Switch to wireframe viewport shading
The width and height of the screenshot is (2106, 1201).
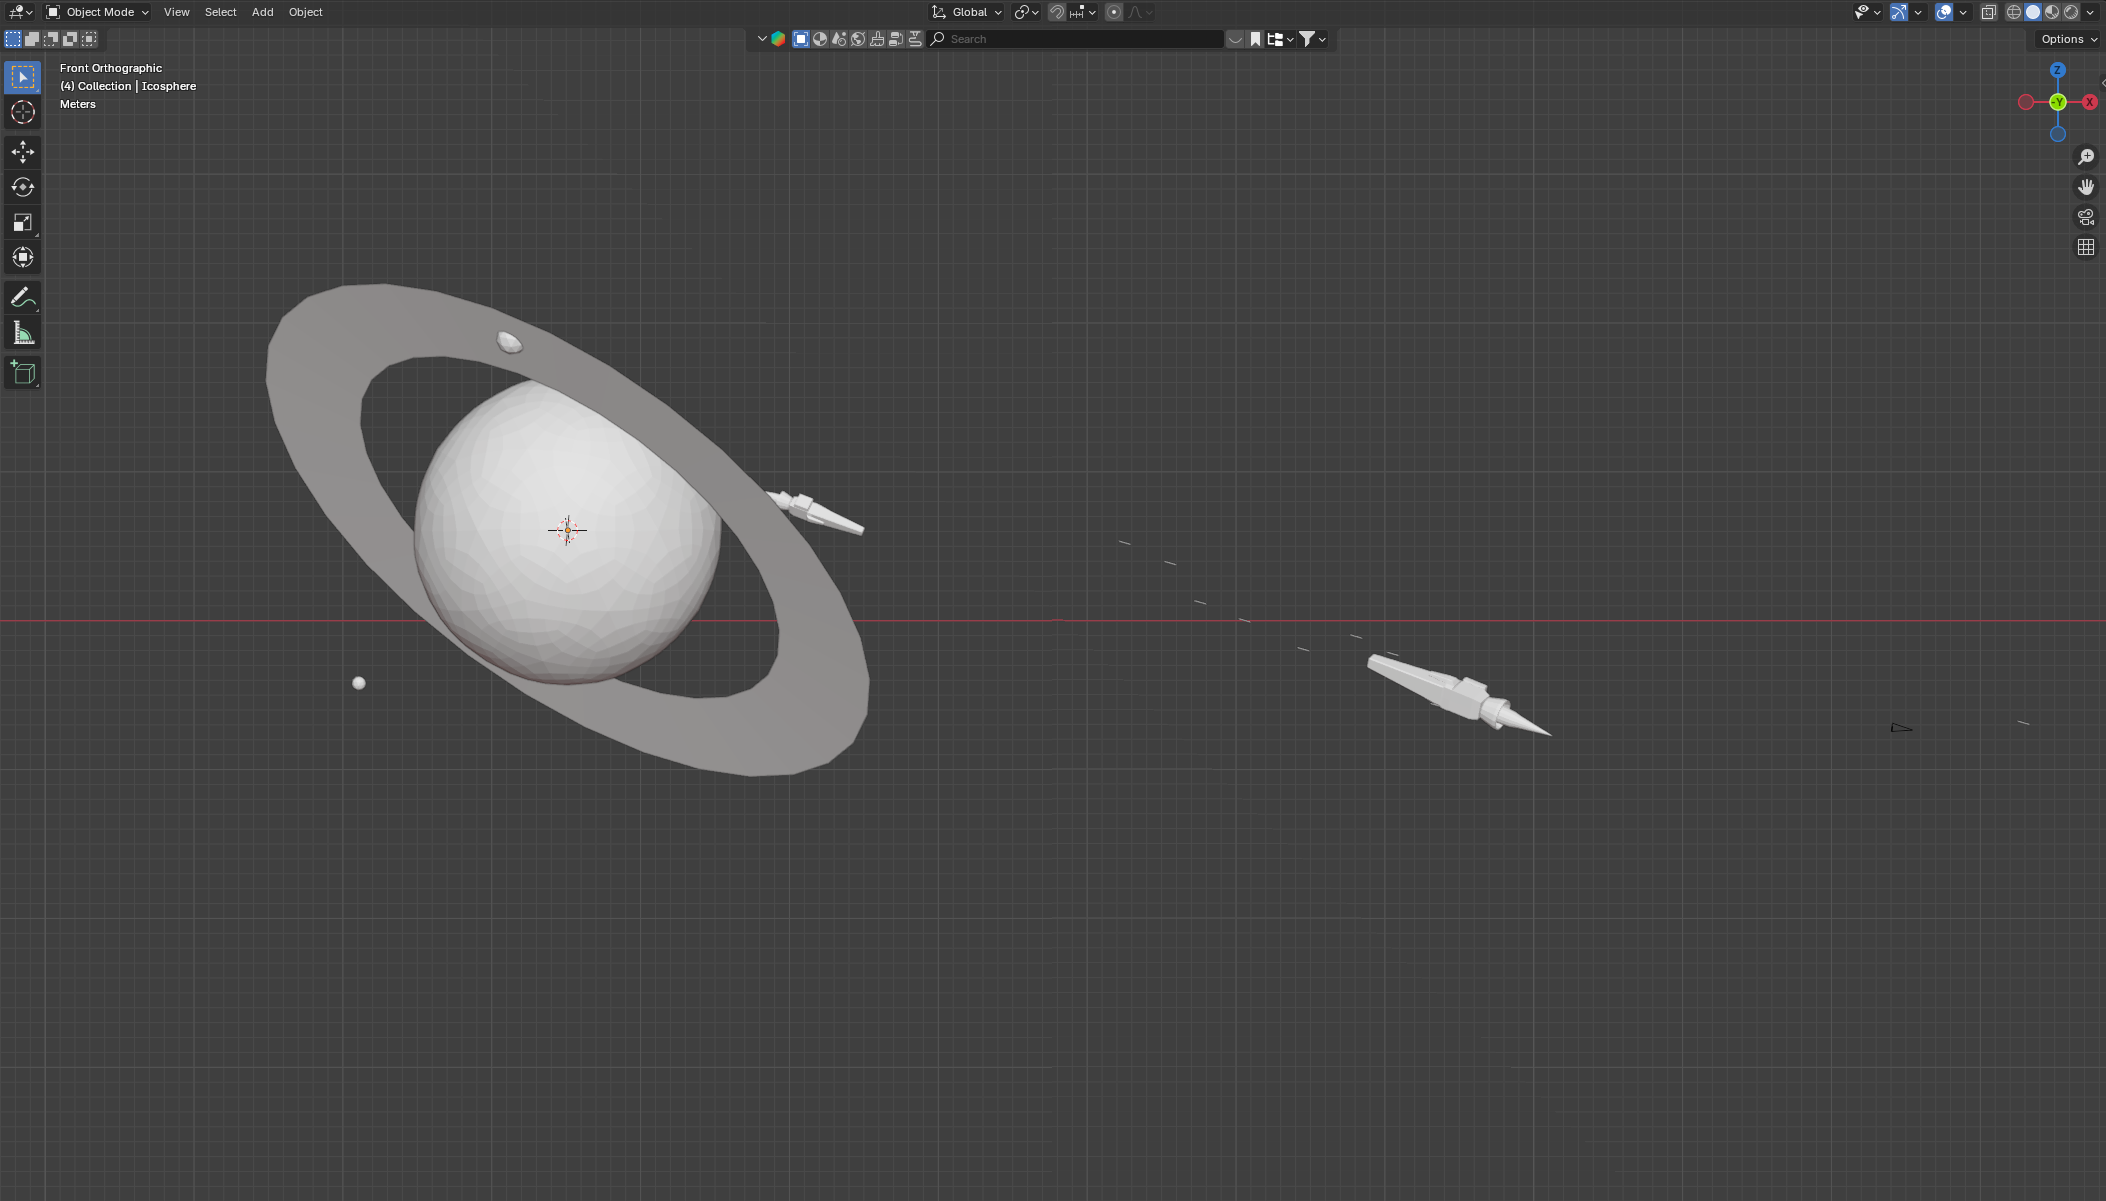click(x=2013, y=12)
